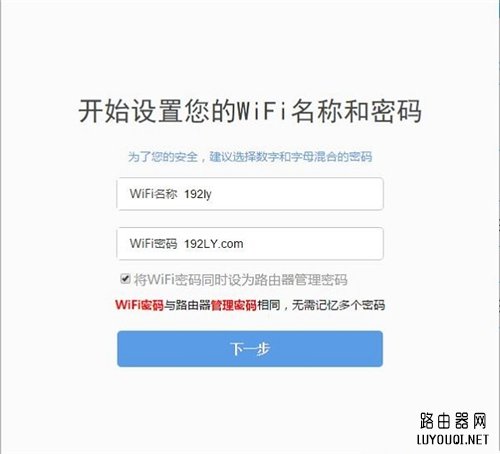
Task: Click the blue 下一步 button
Action: pyautogui.click(x=250, y=349)
